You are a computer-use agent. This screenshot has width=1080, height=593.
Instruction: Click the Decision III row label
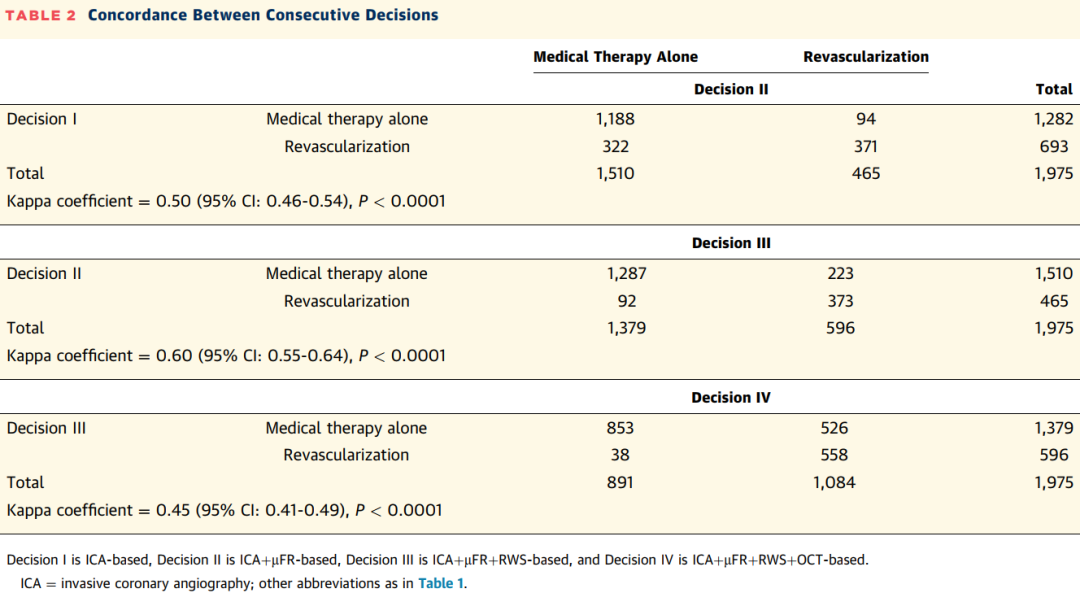point(46,428)
